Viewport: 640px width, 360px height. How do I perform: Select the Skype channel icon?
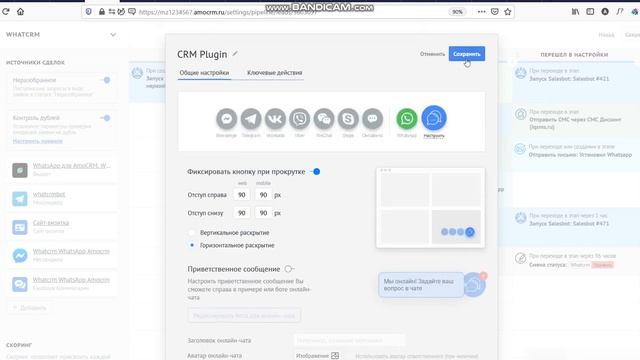tap(348, 119)
